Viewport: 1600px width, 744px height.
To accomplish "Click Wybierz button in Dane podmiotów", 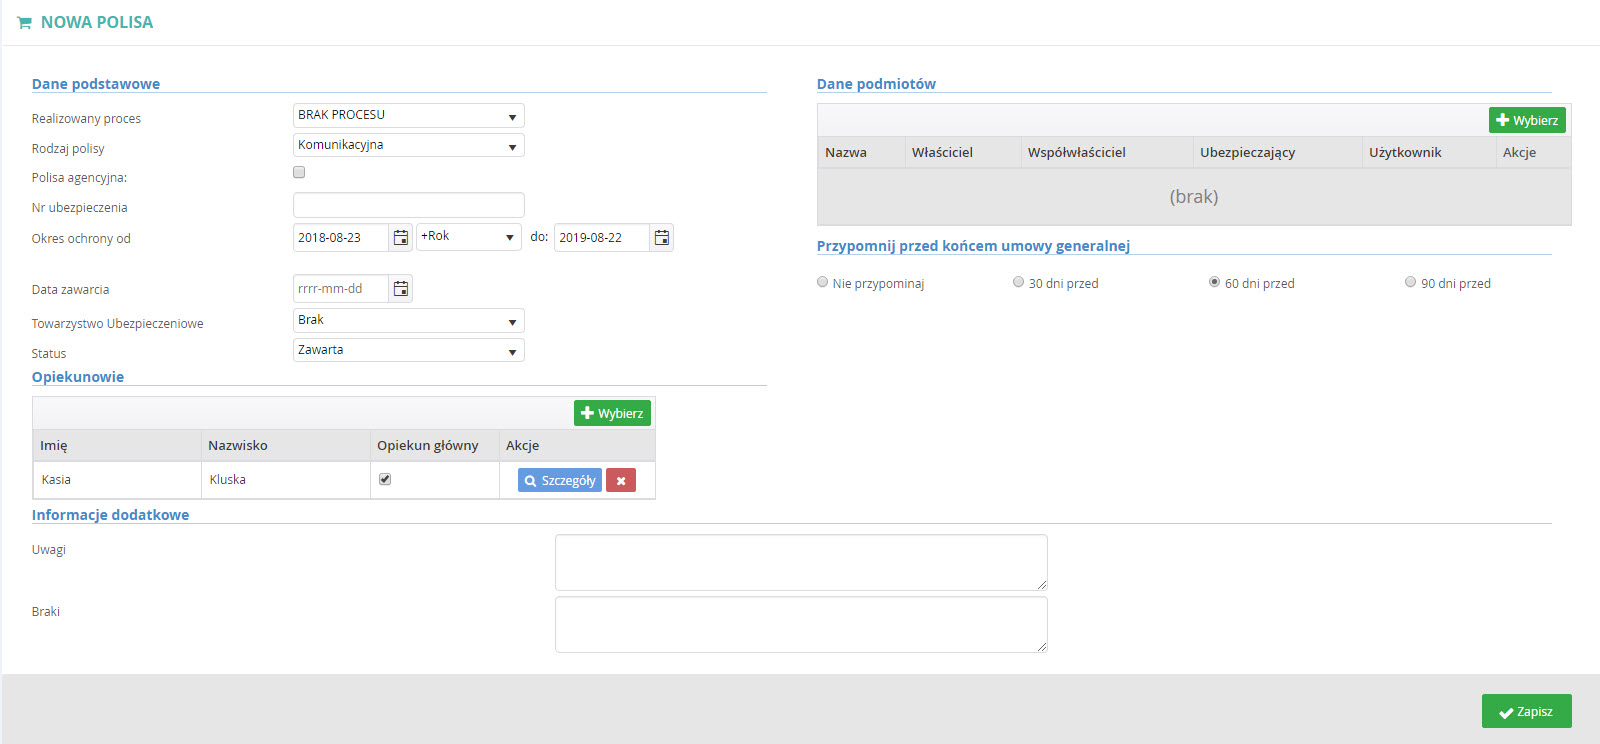I will [1527, 120].
